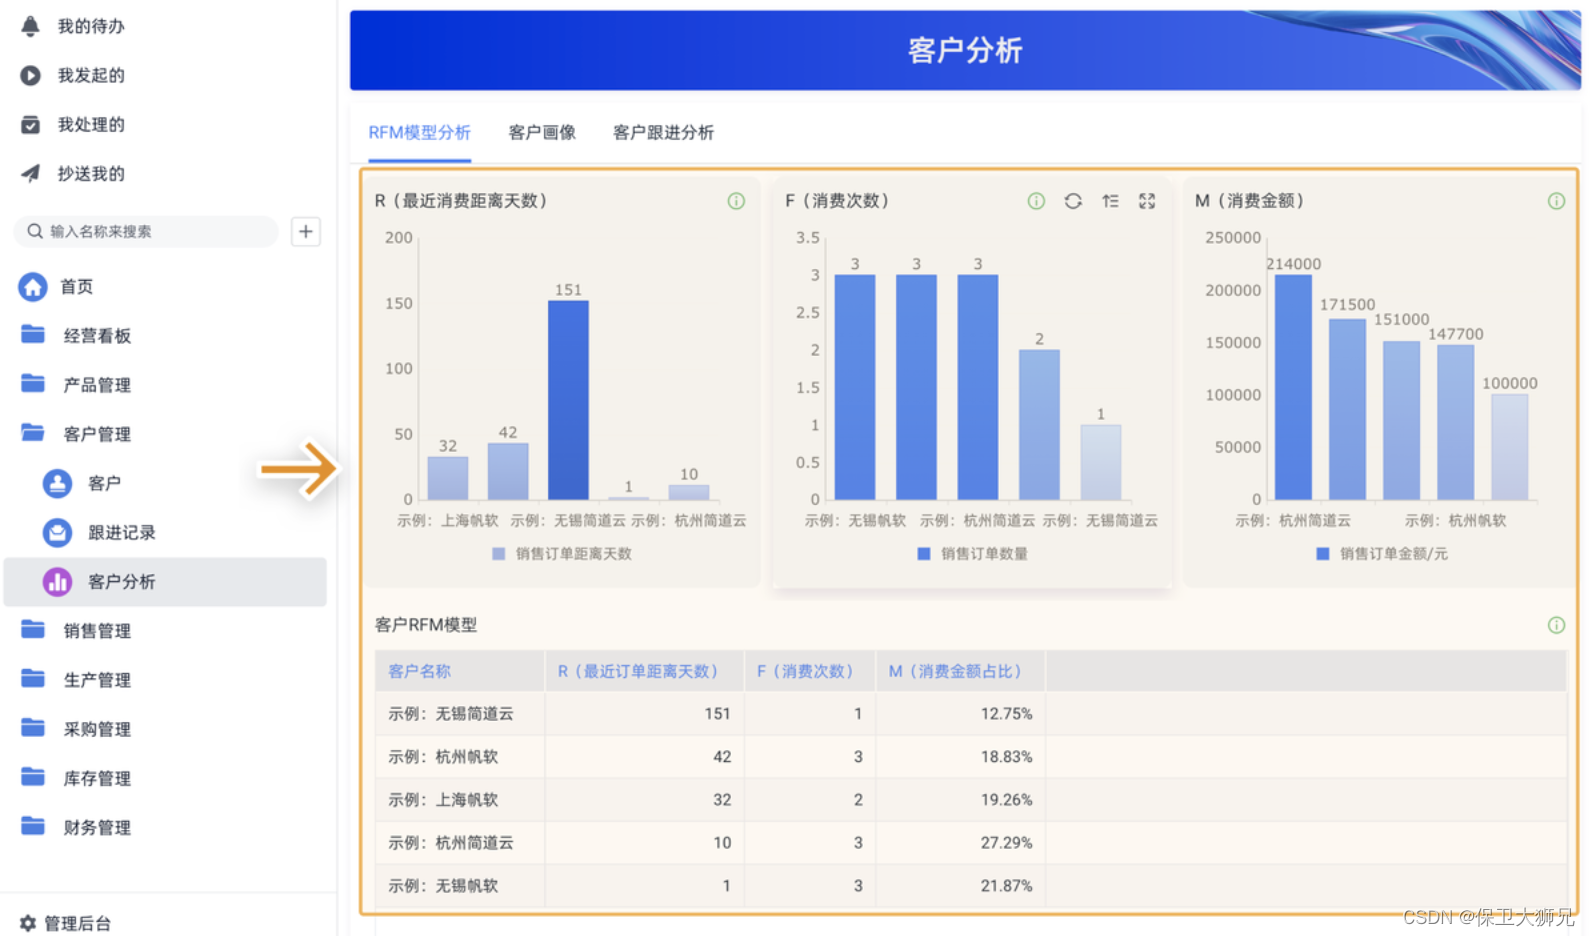Select table row 示例: 无锡帆软
The width and height of the screenshot is (1590, 936).
pos(970,885)
